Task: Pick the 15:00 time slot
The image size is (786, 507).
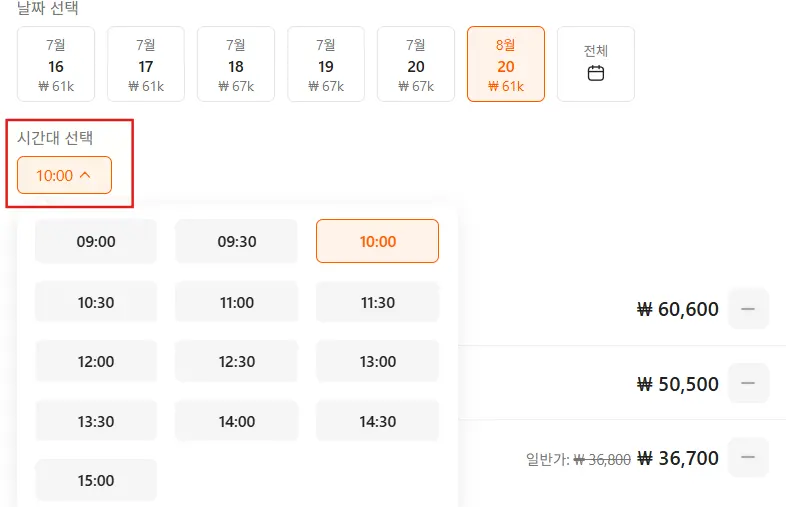Action: click(96, 480)
